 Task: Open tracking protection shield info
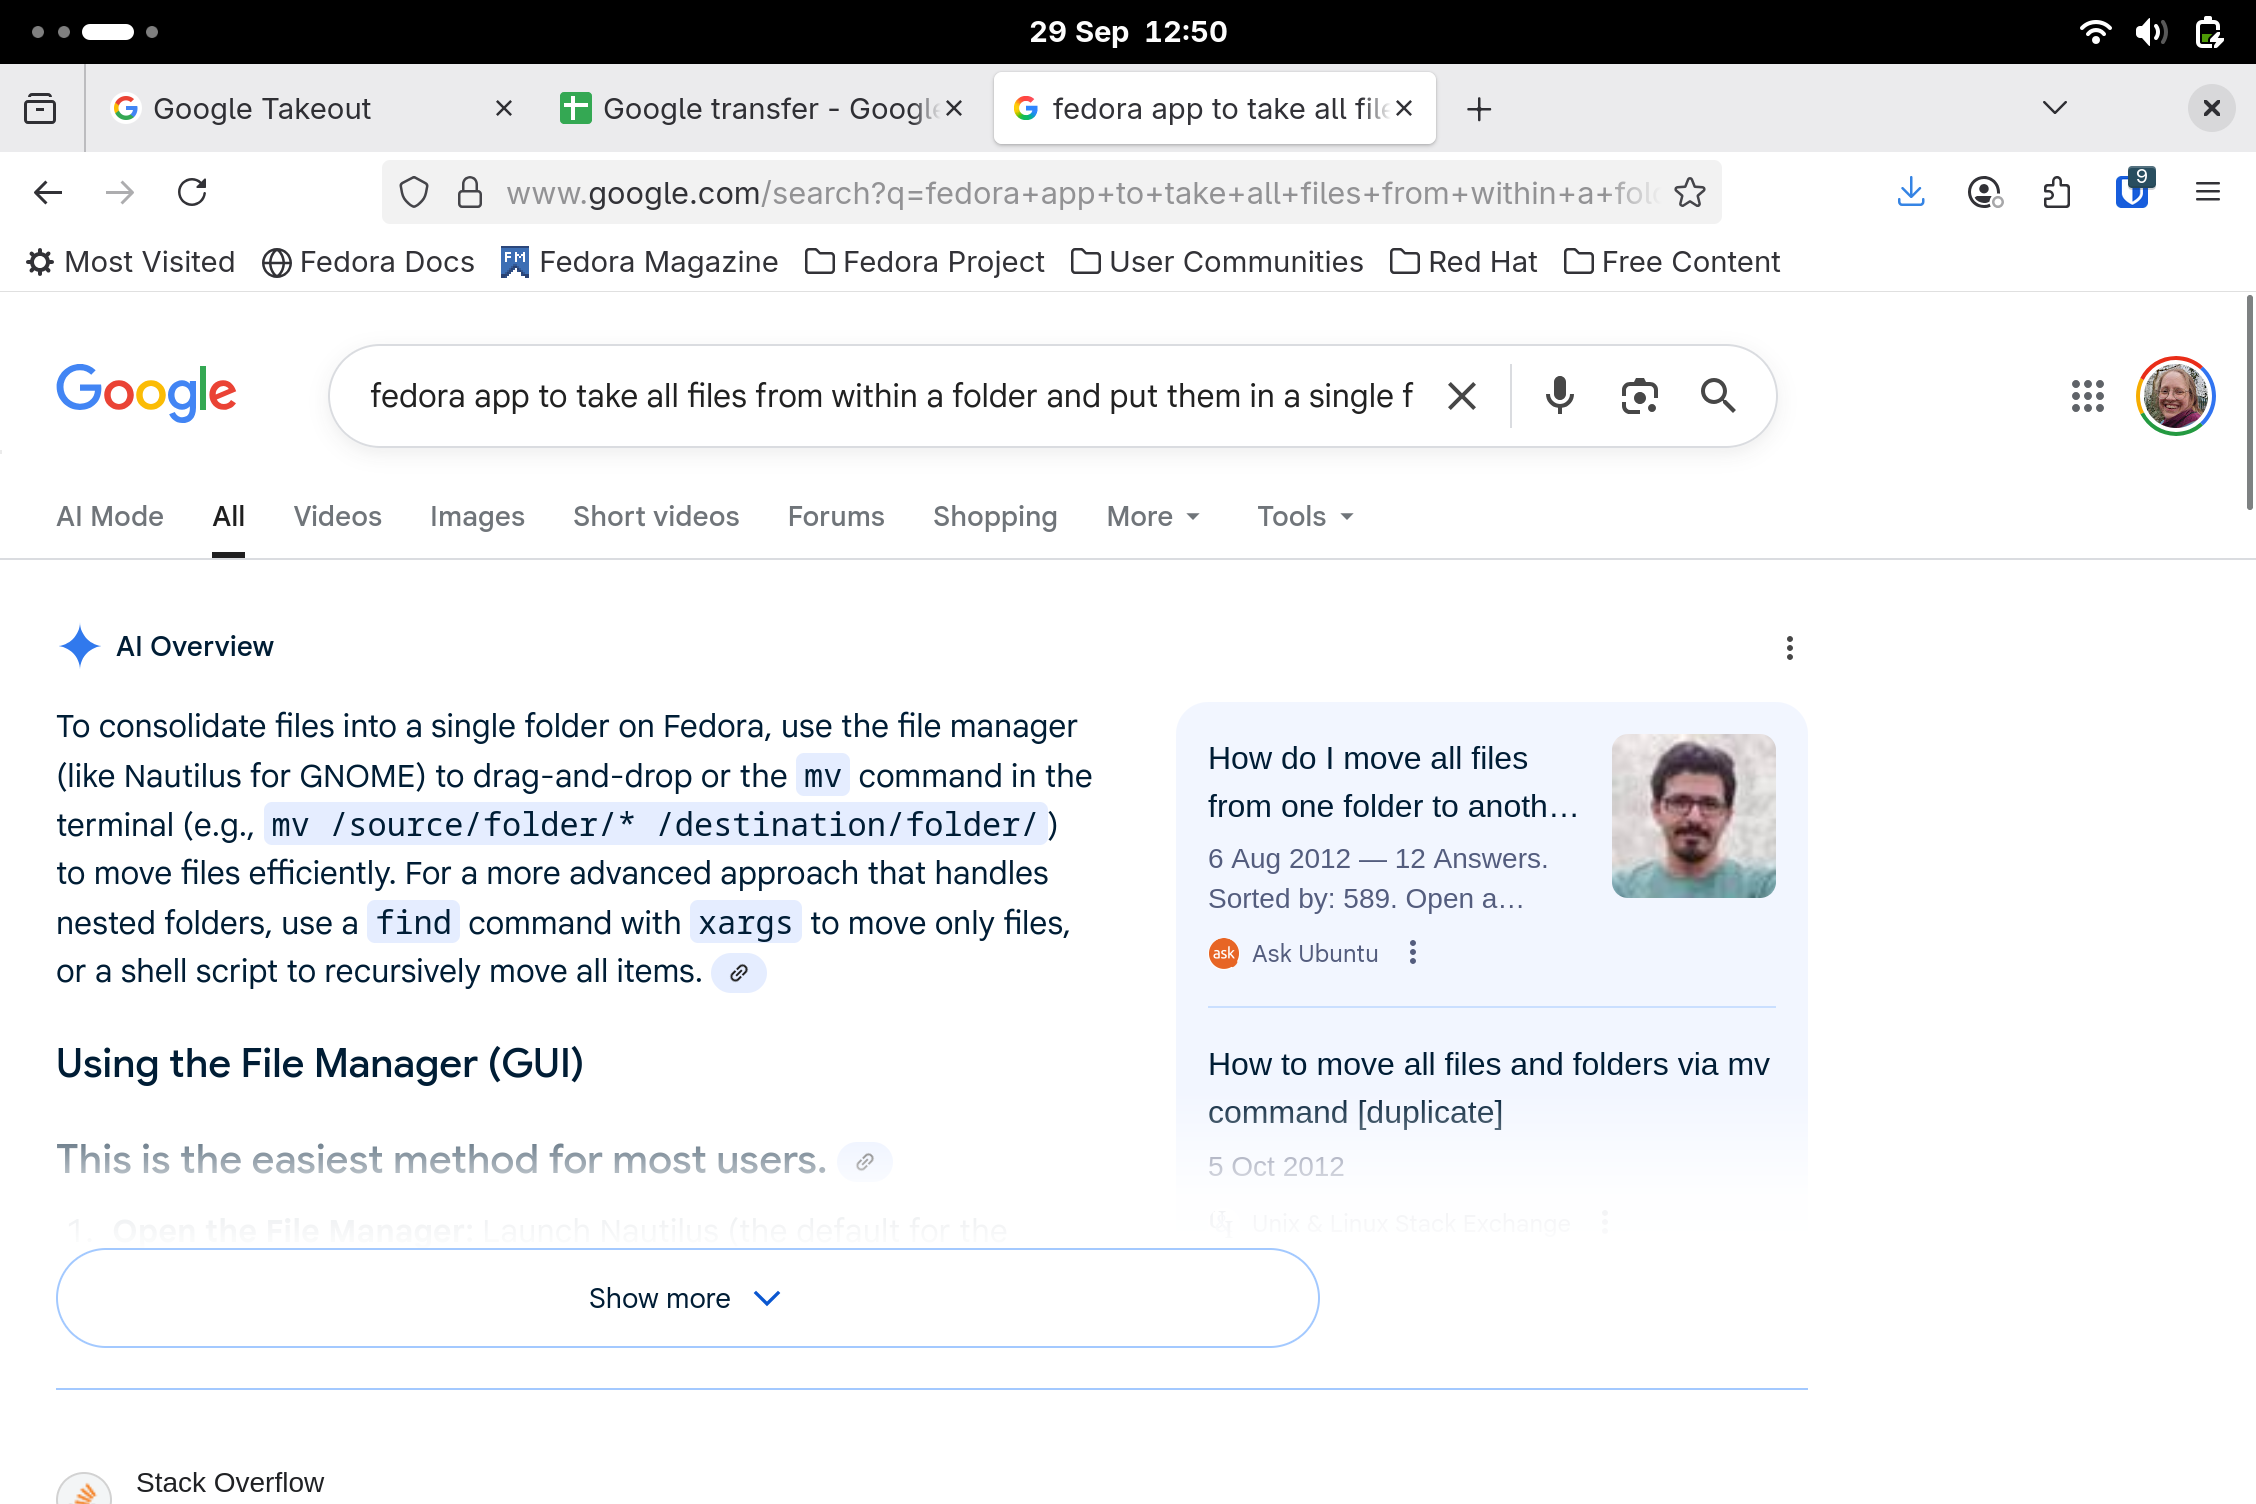[x=413, y=192]
